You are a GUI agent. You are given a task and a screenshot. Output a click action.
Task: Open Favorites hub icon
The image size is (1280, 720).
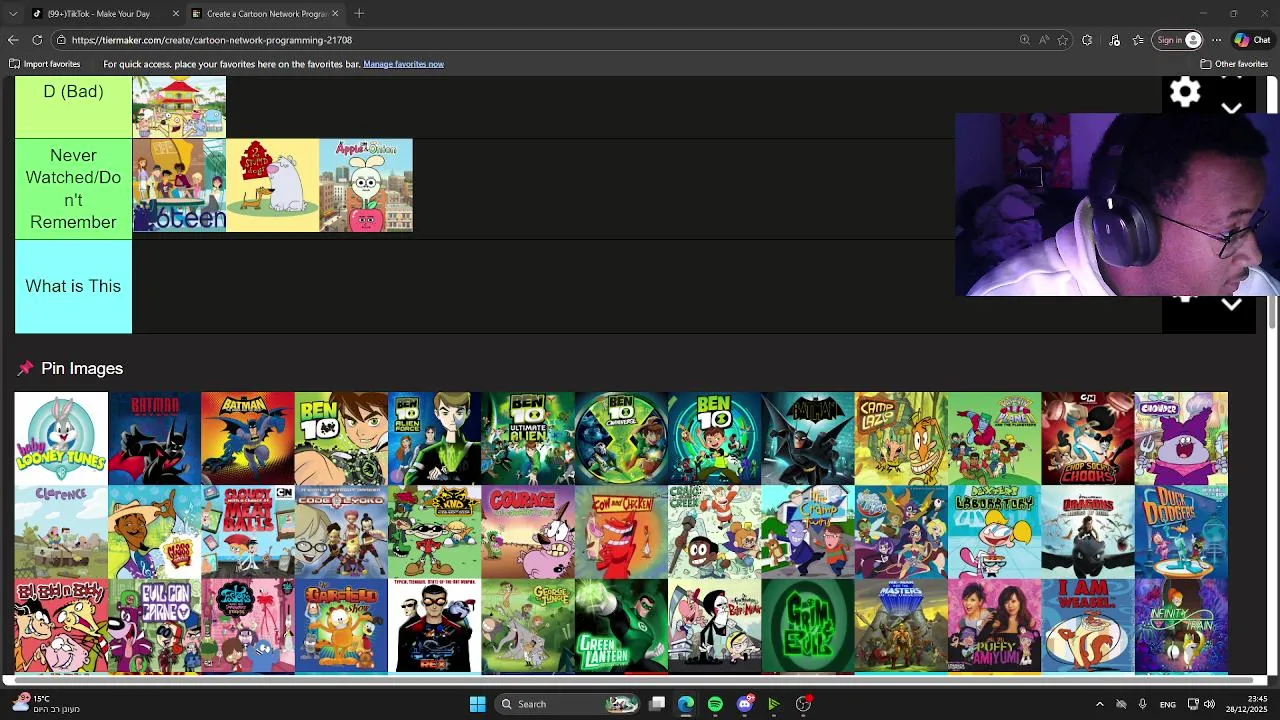[x=1138, y=40]
